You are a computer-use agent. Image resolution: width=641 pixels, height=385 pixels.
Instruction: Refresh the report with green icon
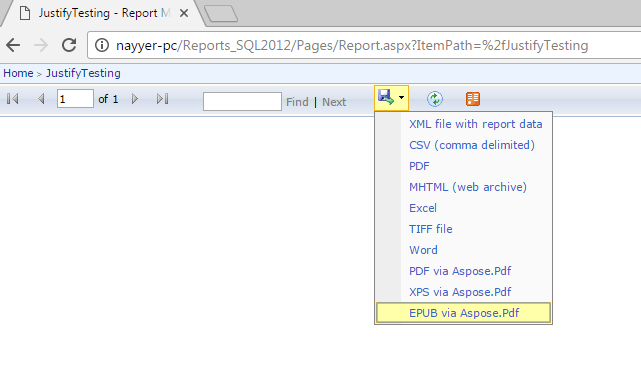[435, 99]
